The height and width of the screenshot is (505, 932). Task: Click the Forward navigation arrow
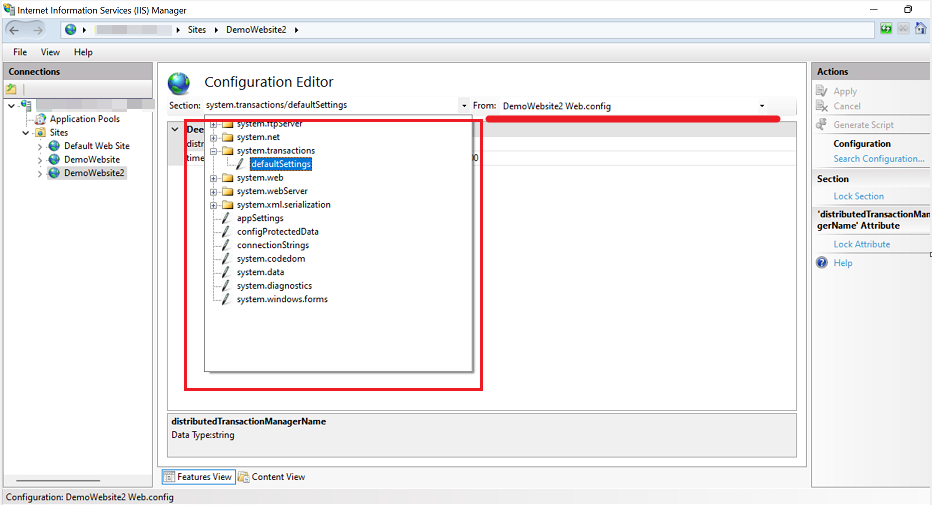(x=37, y=30)
